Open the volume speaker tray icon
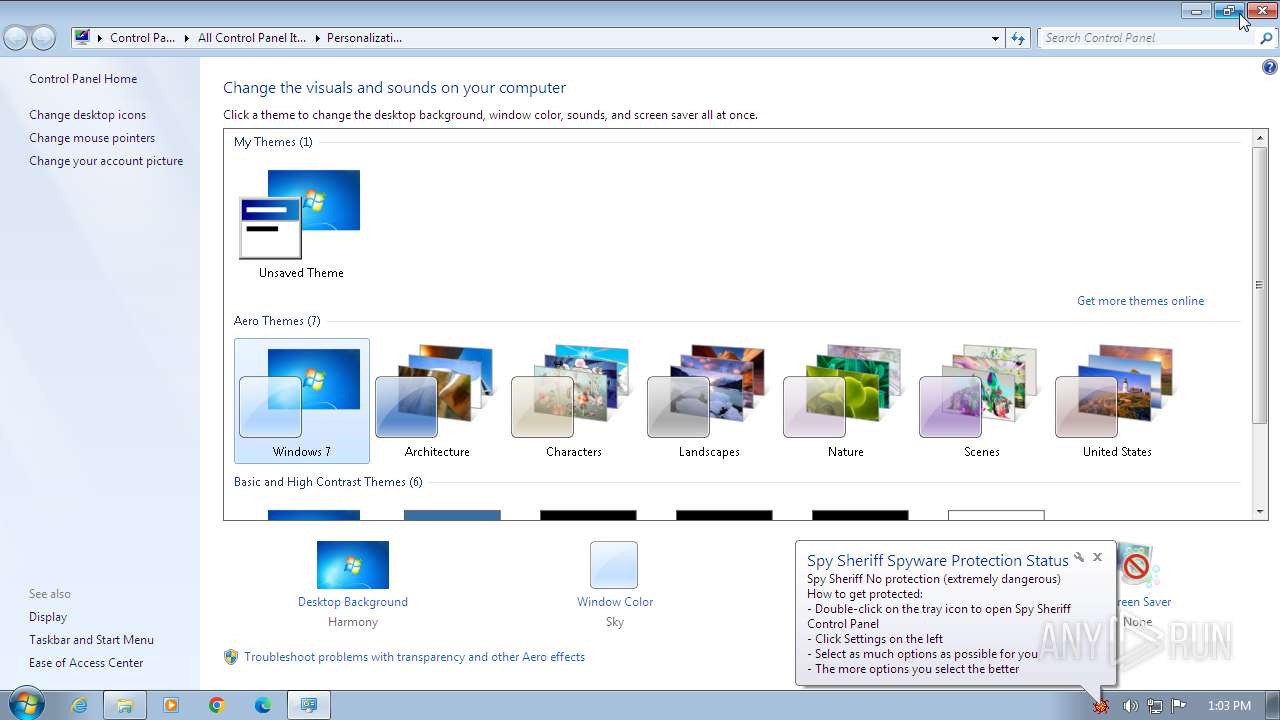1280x720 pixels. pyautogui.click(x=1130, y=706)
